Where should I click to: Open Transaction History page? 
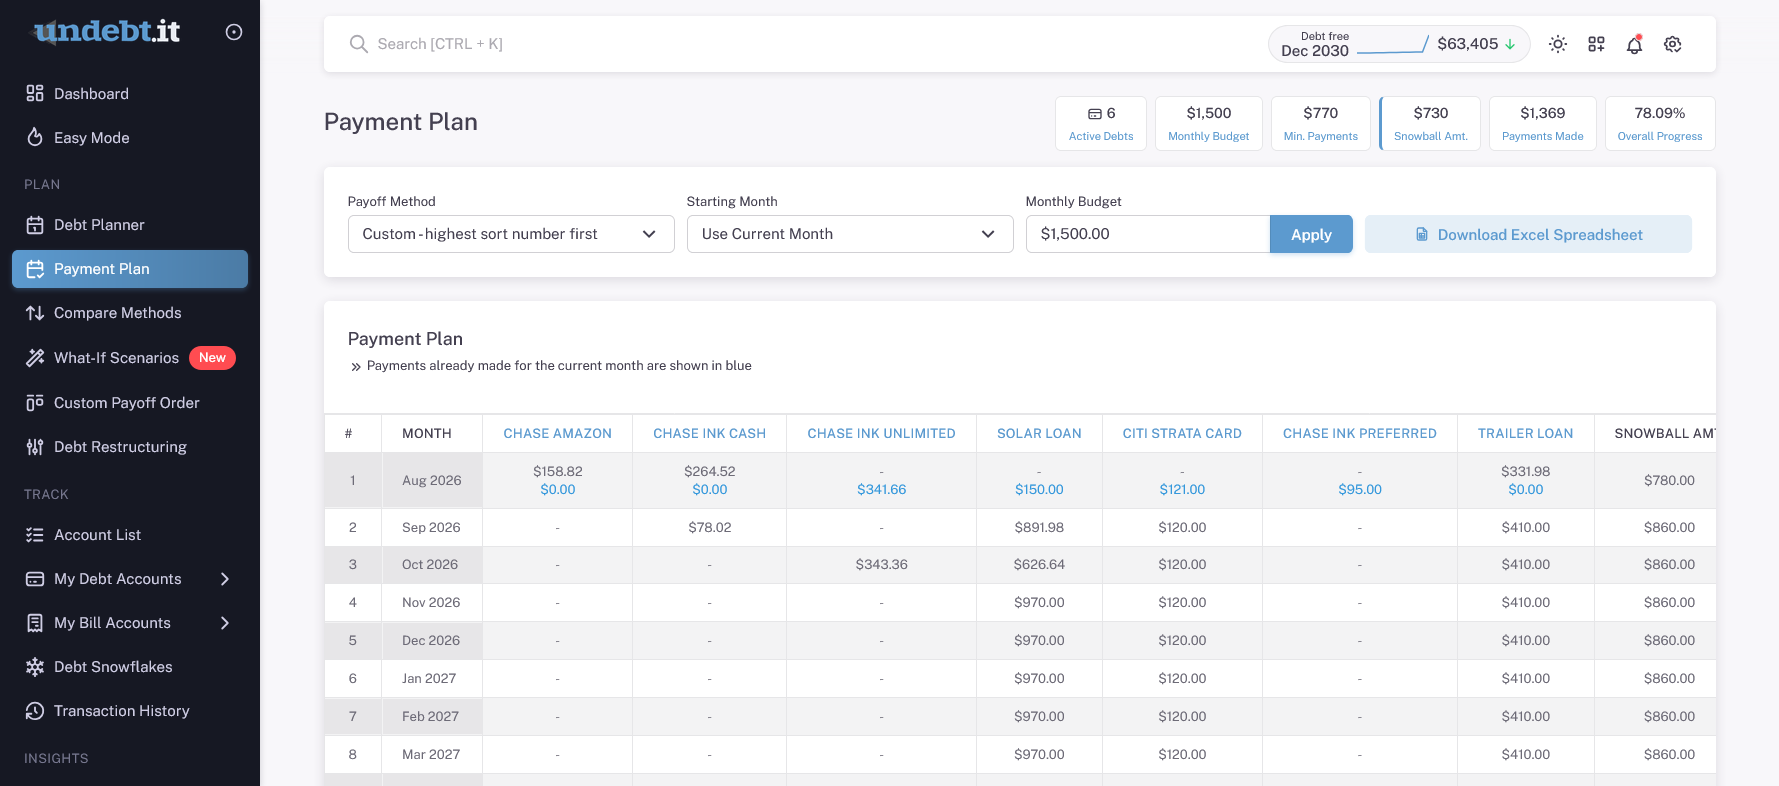[130, 711]
